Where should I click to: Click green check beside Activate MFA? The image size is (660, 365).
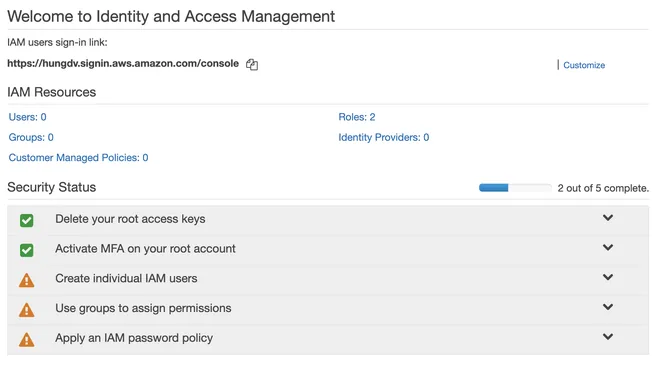[x=27, y=250]
